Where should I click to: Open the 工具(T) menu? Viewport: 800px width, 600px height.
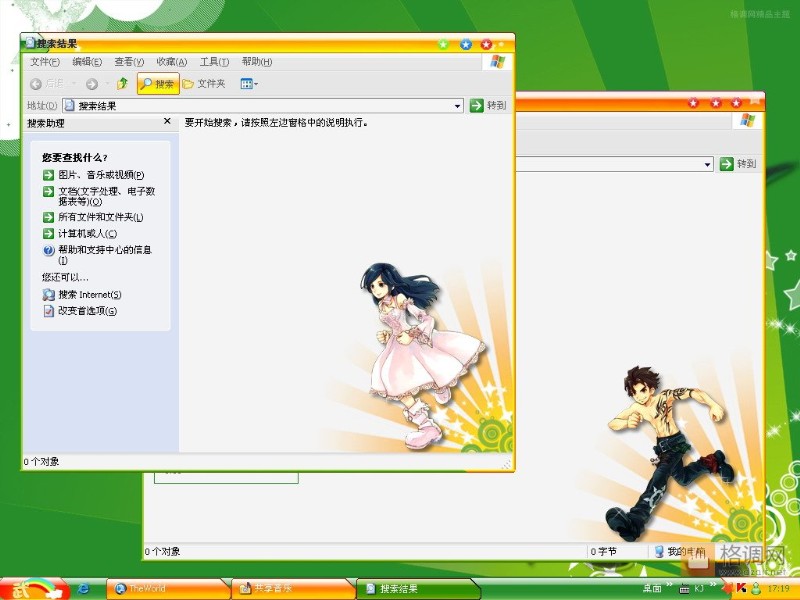pyautogui.click(x=214, y=62)
